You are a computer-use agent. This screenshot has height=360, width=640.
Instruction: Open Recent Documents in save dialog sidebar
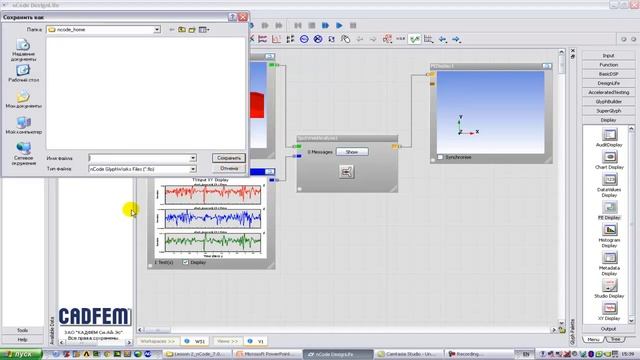pos(23,50)
